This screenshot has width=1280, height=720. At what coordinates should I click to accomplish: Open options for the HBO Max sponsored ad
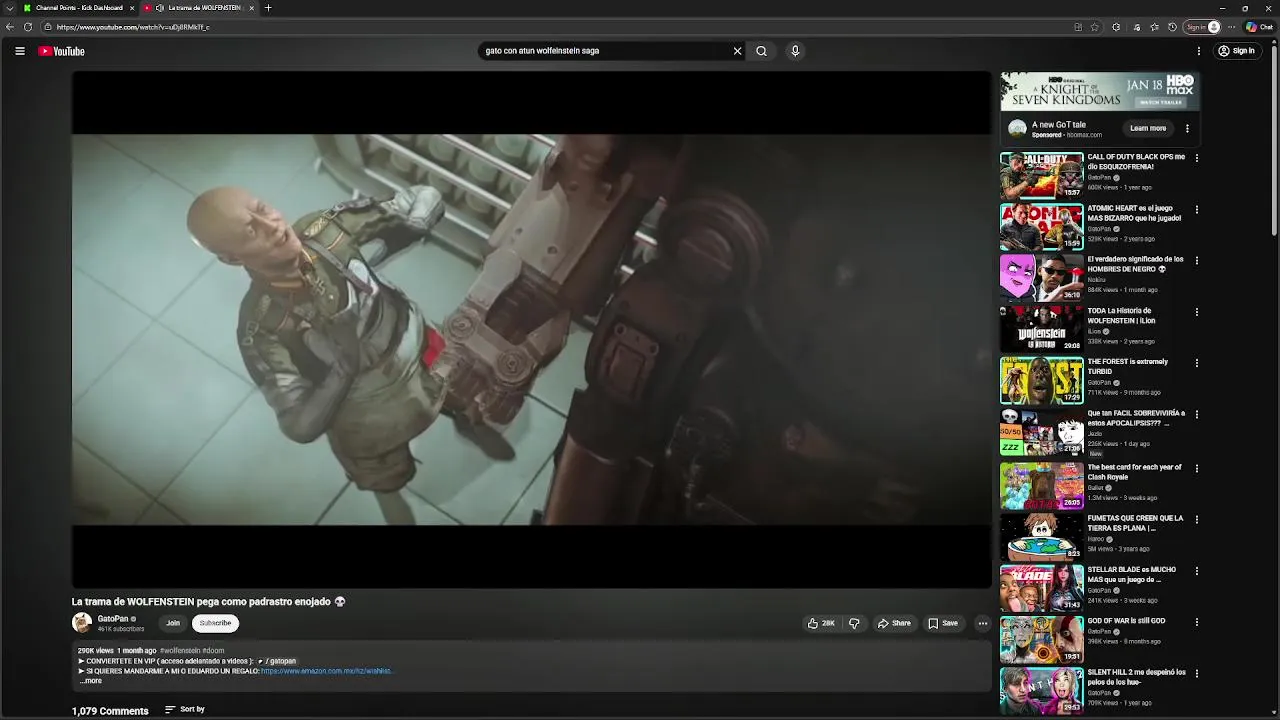tap(1187, 128)
